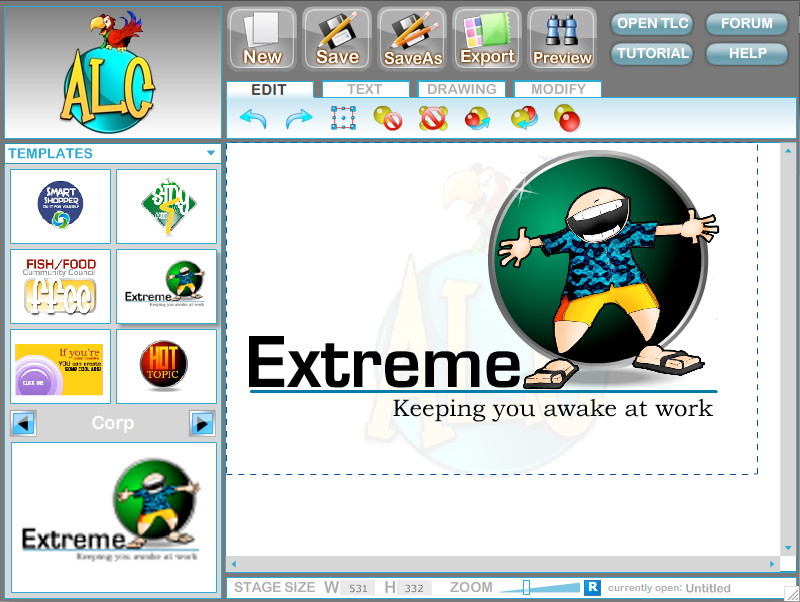This screenshot has height=602, width=800.
Task: Click the window resize grip corner
Action: (791, 593)
